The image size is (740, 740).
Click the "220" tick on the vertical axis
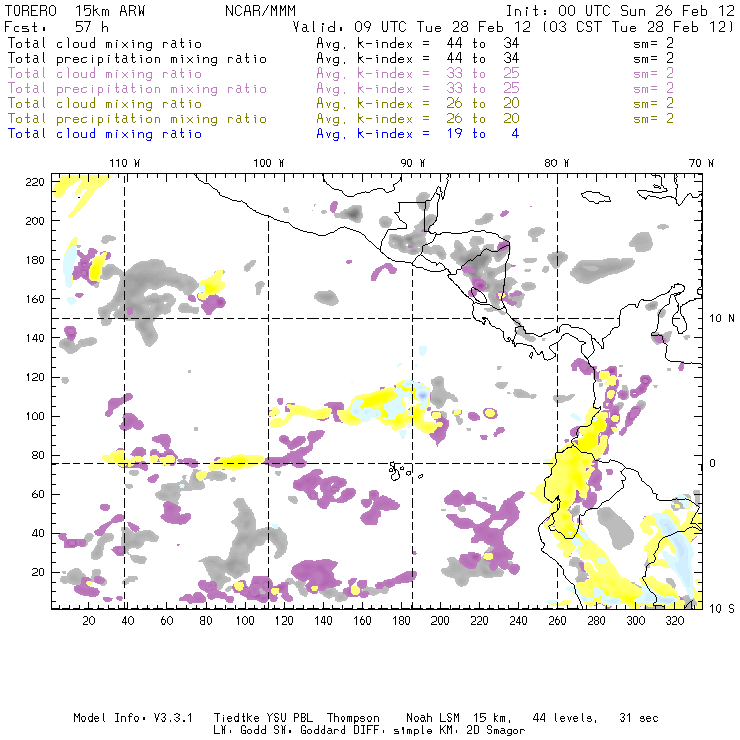[35, 182]
